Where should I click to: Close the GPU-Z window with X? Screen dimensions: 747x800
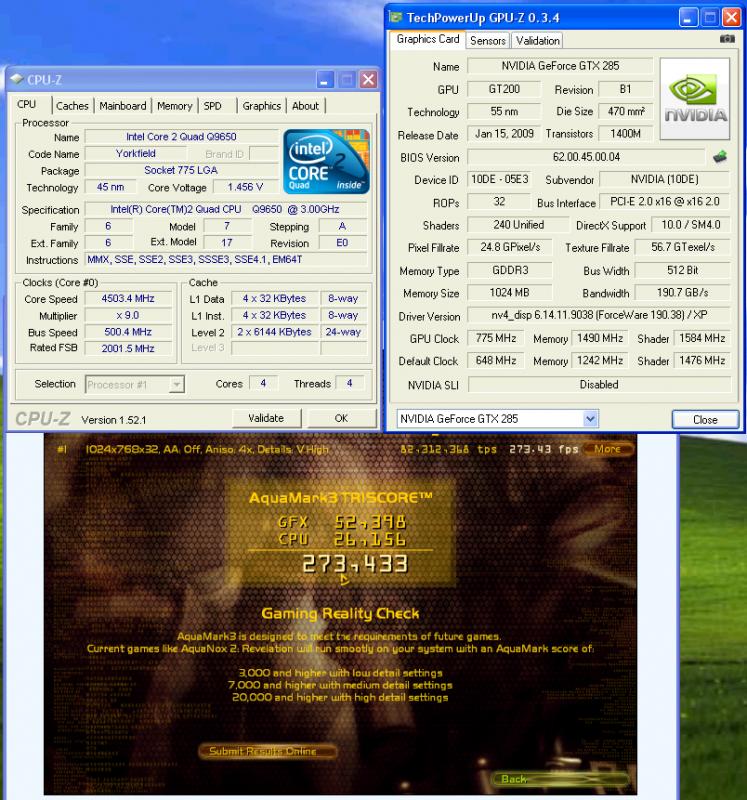pos(732,18)
